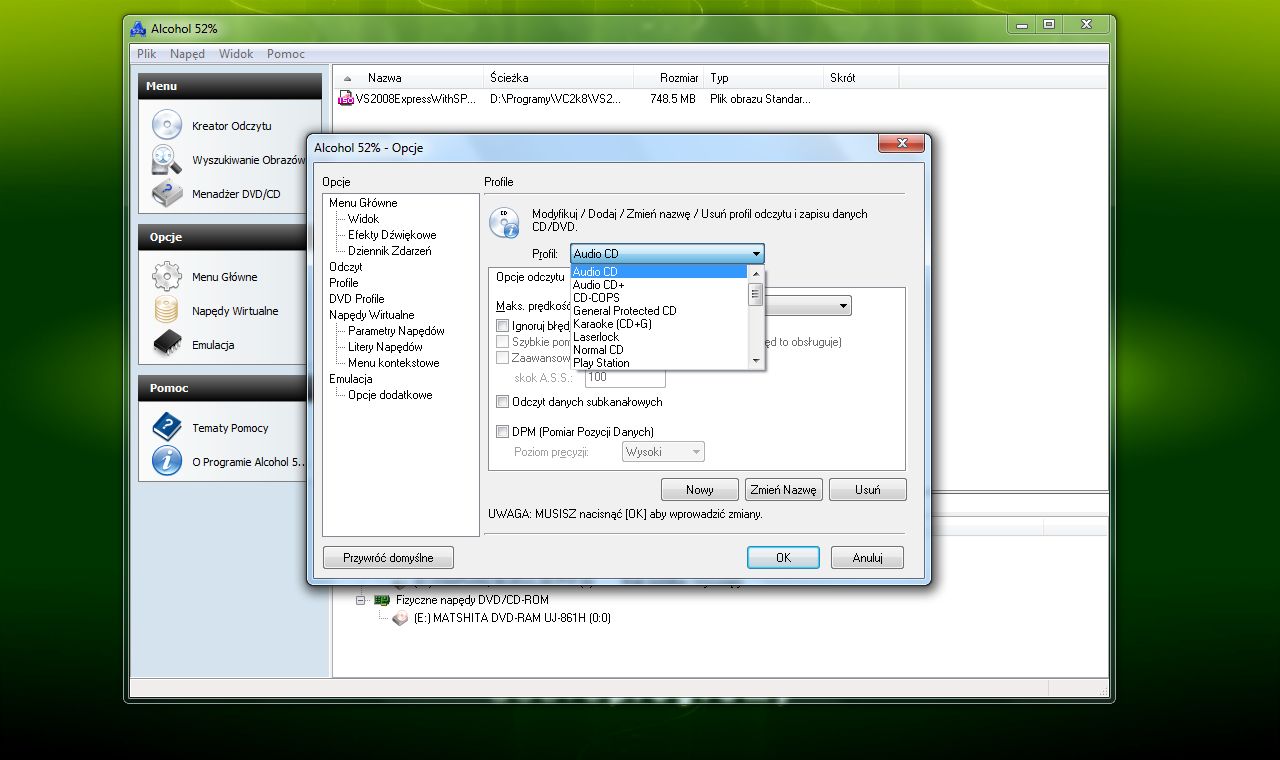Open the Plik menu

[x=147, y=54]
